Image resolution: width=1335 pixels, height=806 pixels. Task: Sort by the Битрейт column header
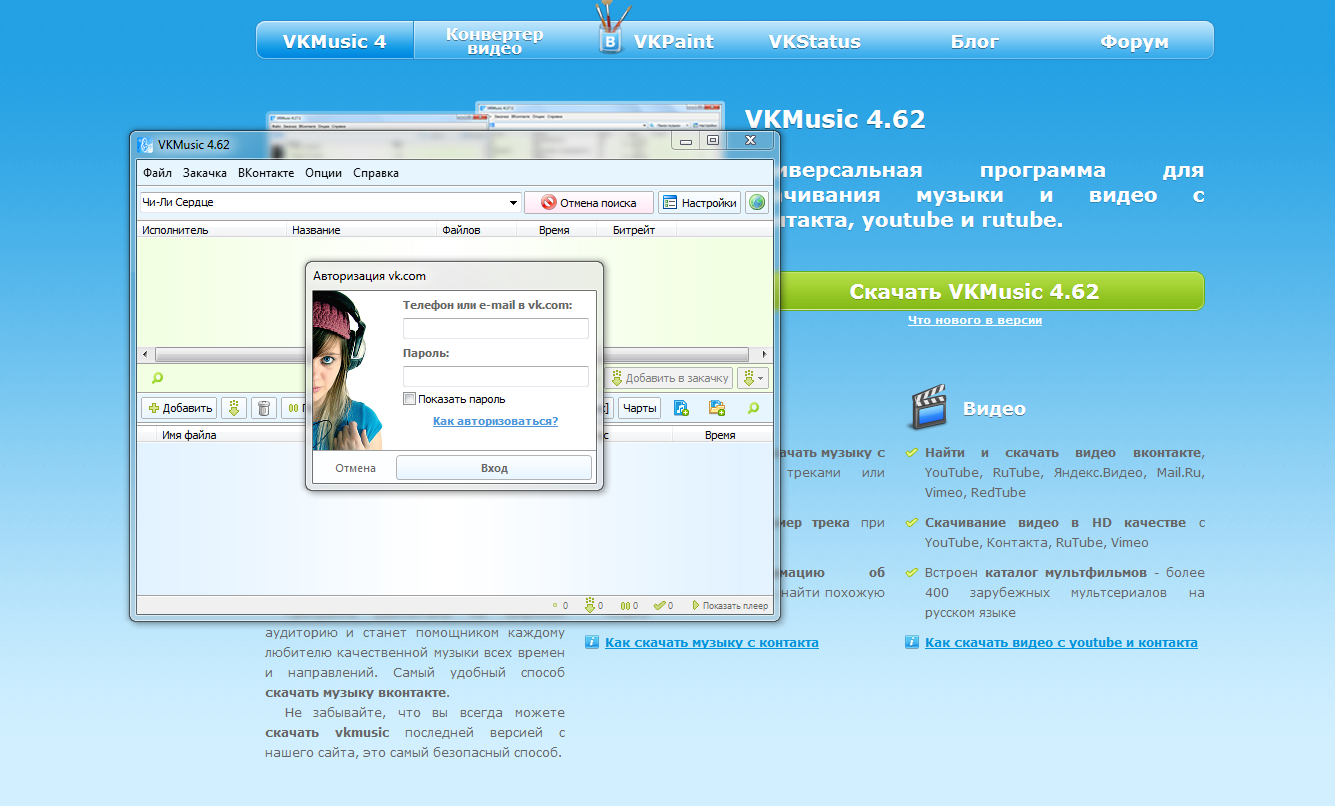636,230
